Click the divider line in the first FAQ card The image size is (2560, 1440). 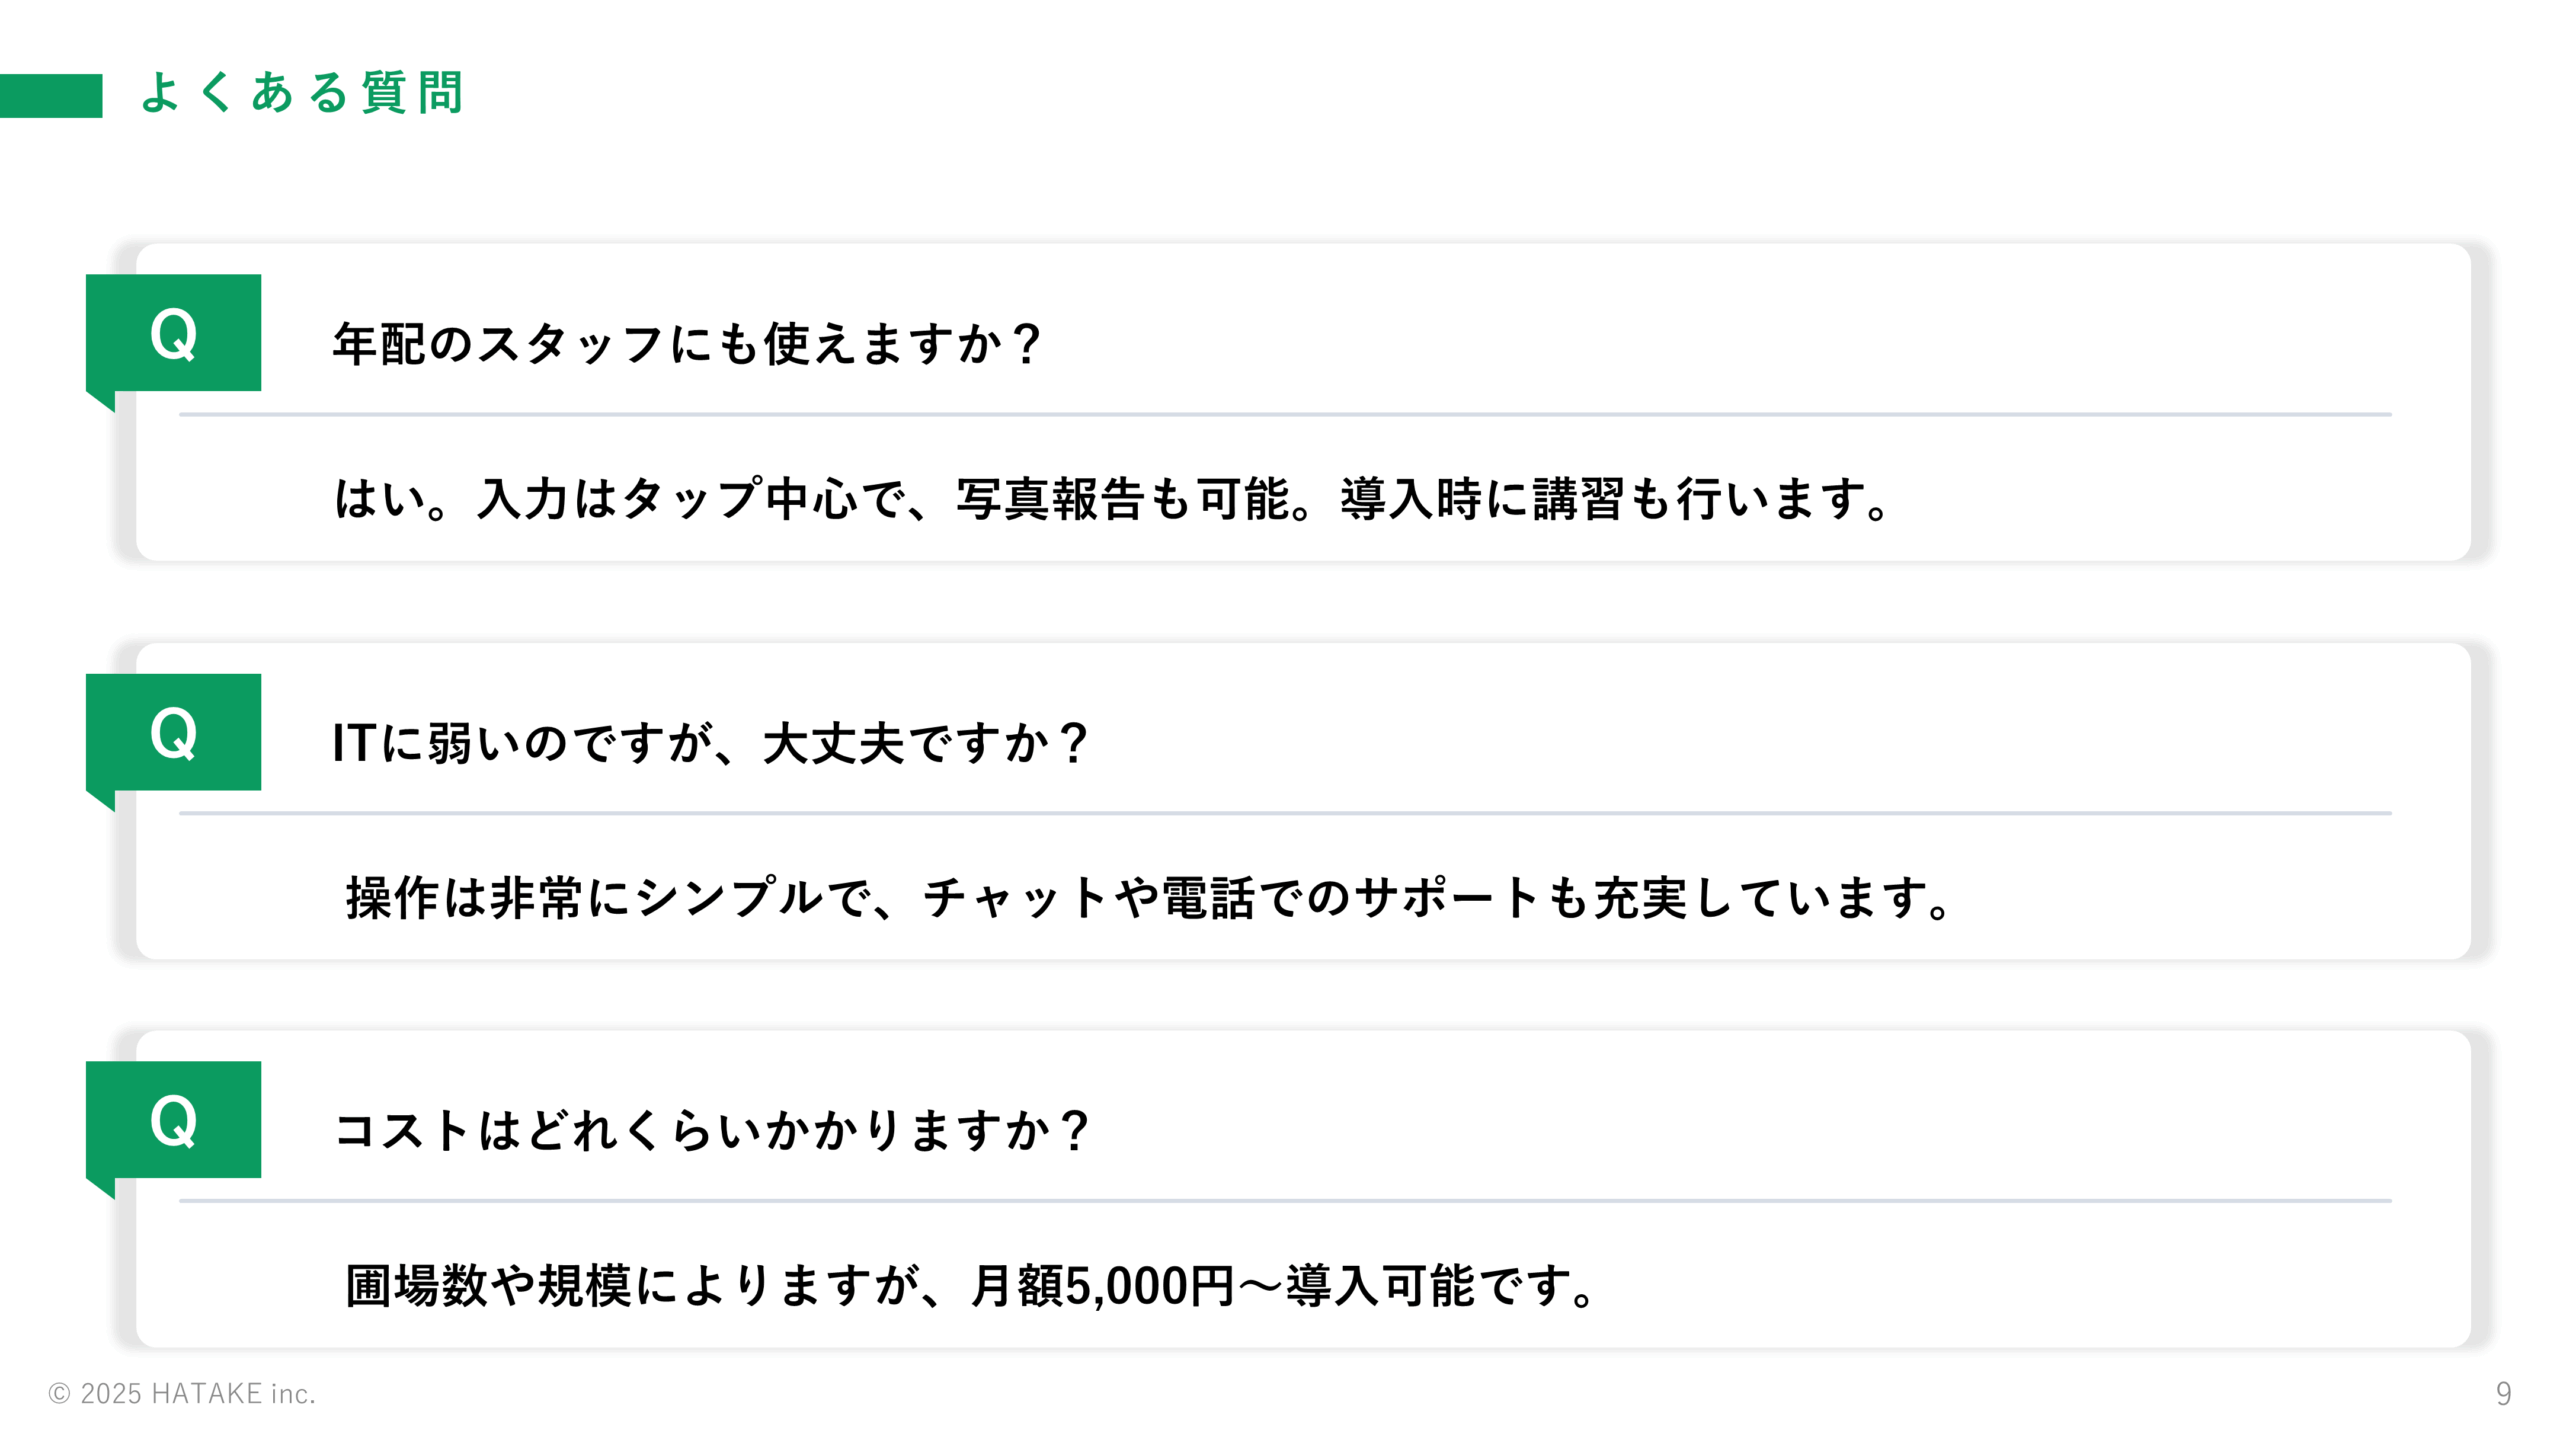tap(1285, 414)
